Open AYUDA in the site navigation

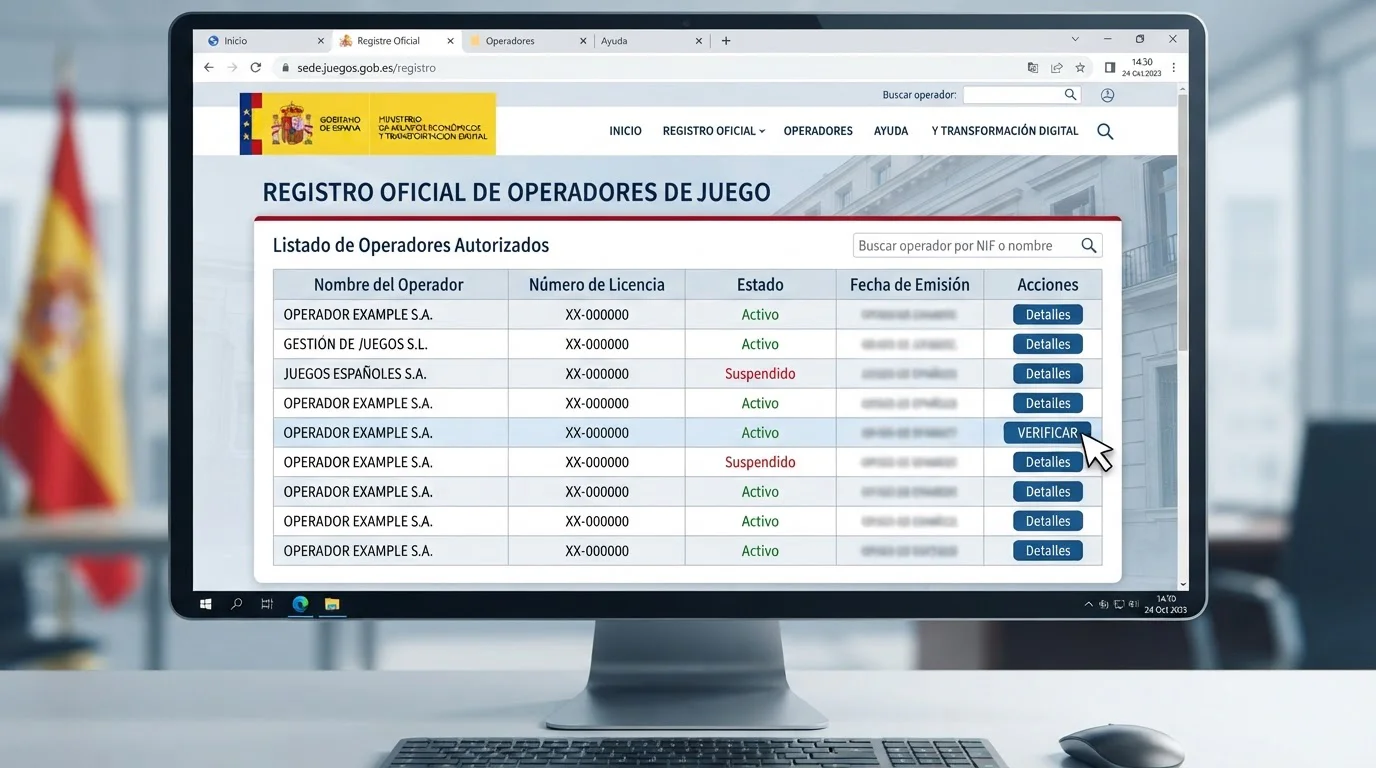[891, 131]
